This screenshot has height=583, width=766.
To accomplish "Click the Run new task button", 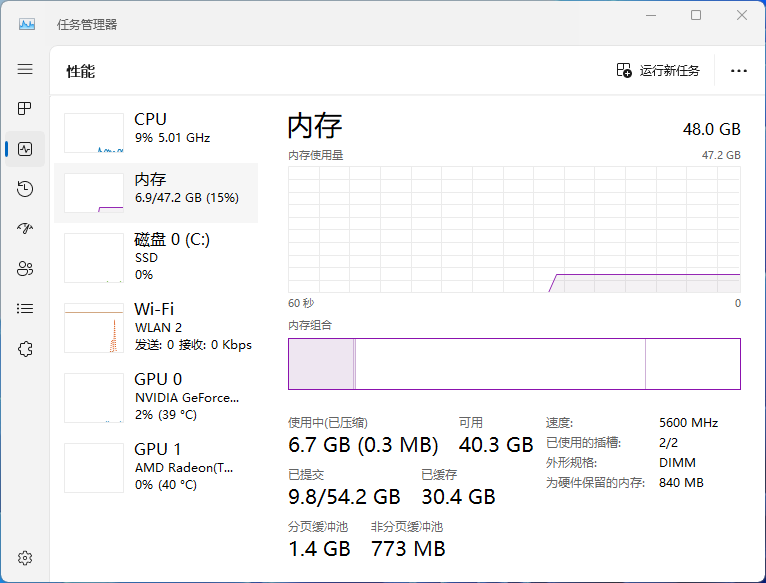I will [658, 71].
